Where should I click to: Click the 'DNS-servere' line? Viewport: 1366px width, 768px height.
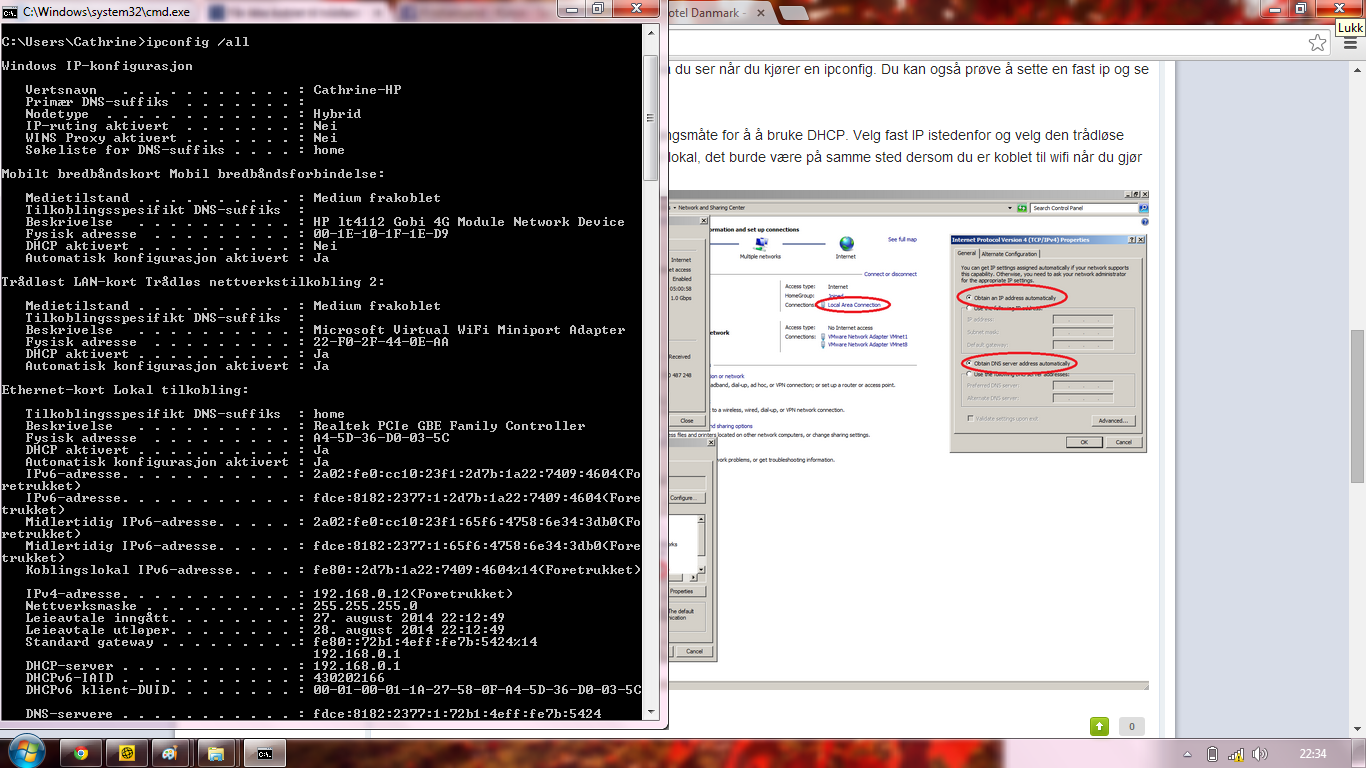click(313, 714)
